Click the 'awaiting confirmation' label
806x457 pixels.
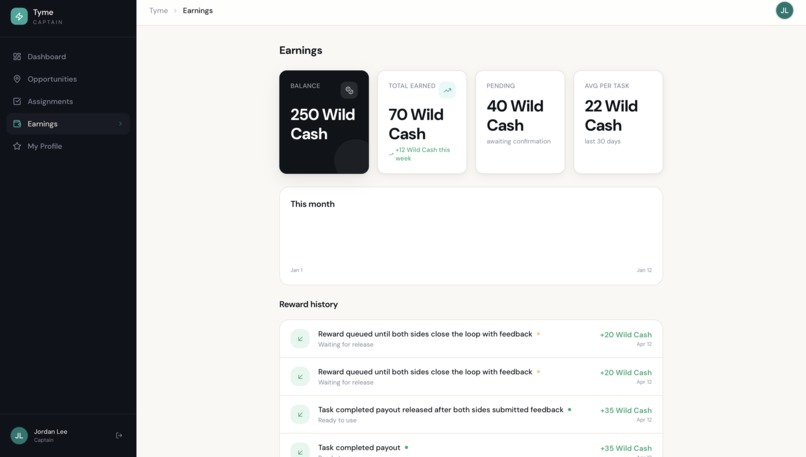[518, 141]
